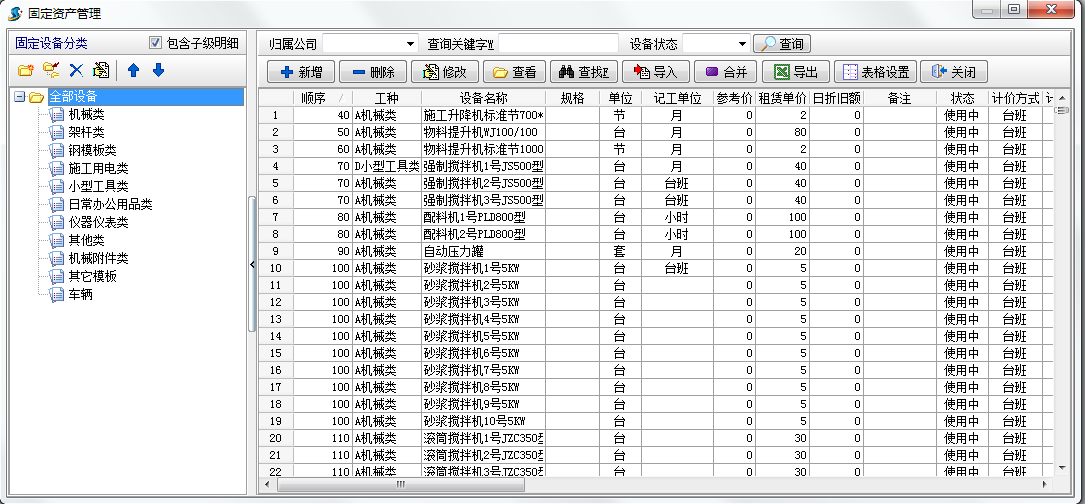This screenshot has height=504, width=1085.
Task: Move category down with blue down arrow
Action: coord(158,70)
